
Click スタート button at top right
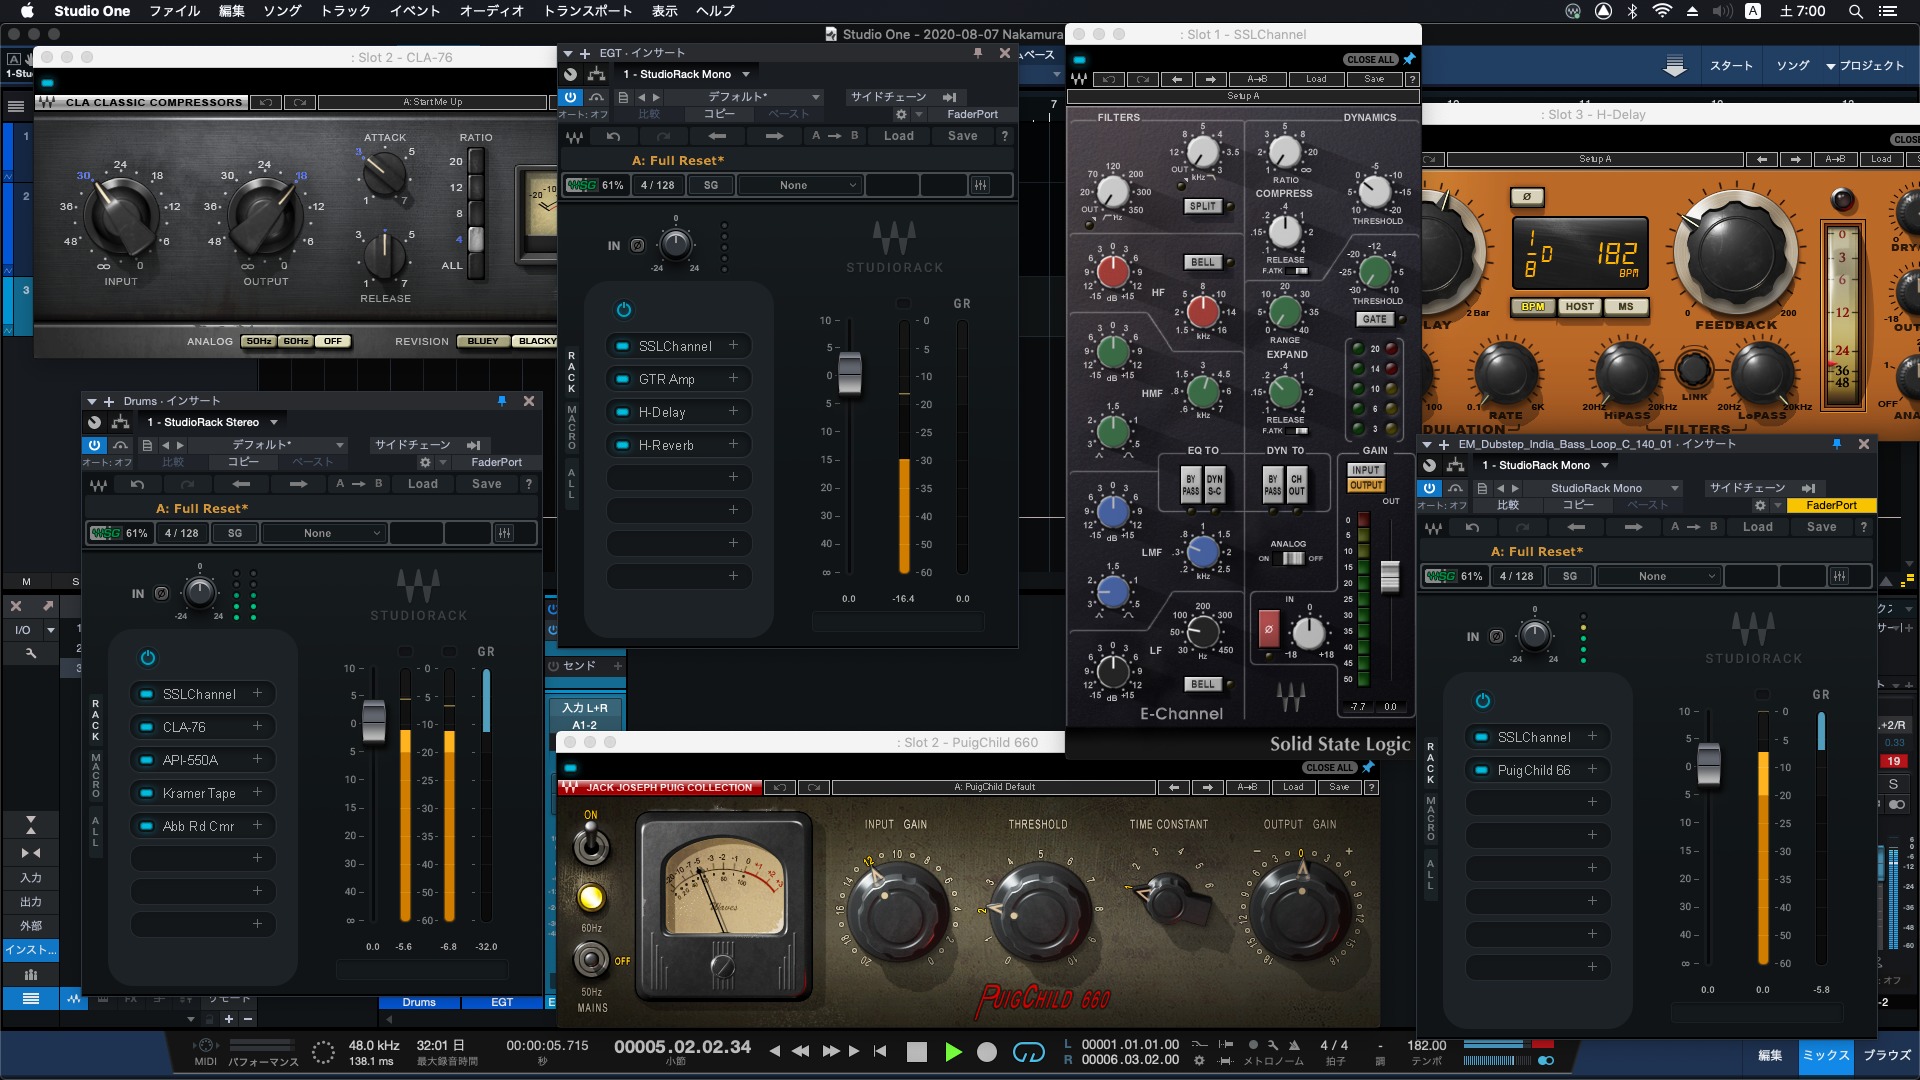coord(1731,66)
